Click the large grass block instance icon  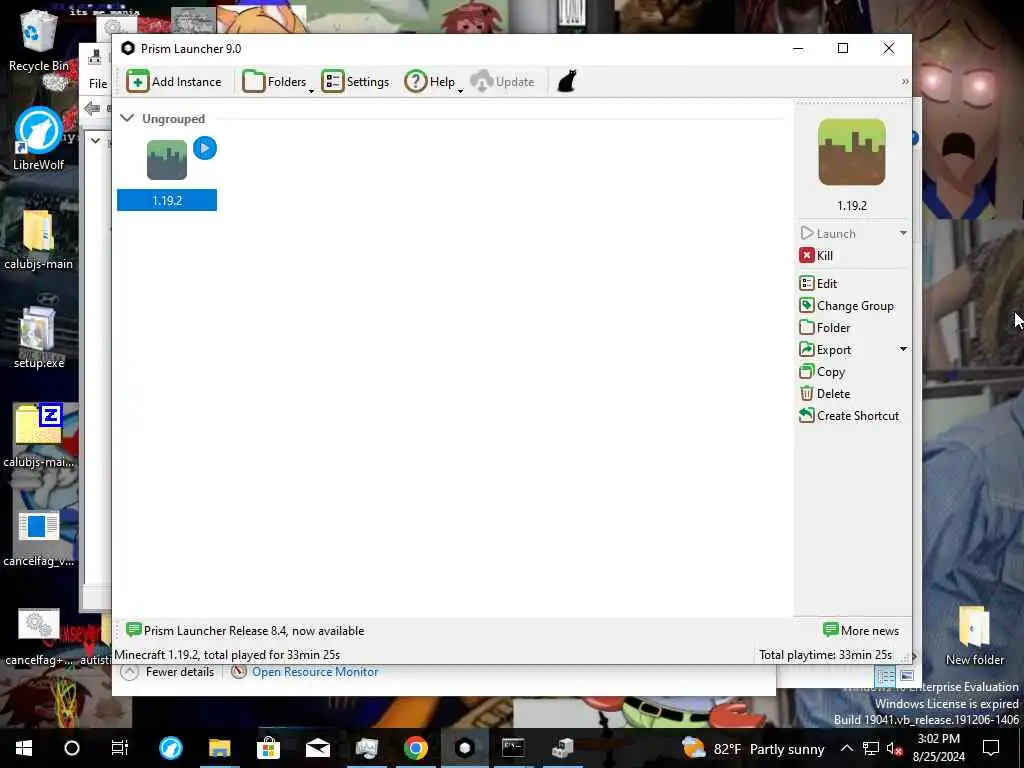(852, 152)
